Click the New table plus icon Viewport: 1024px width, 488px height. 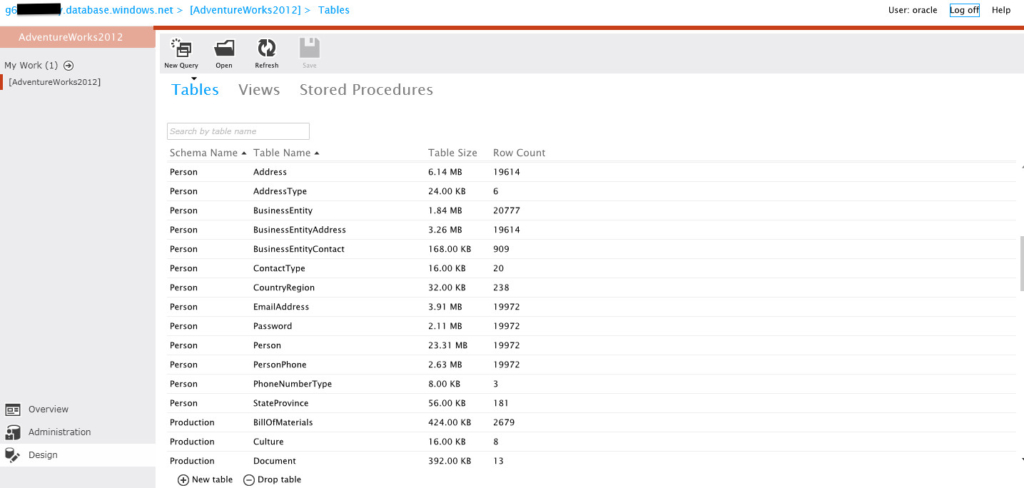[x=183, y=480]
